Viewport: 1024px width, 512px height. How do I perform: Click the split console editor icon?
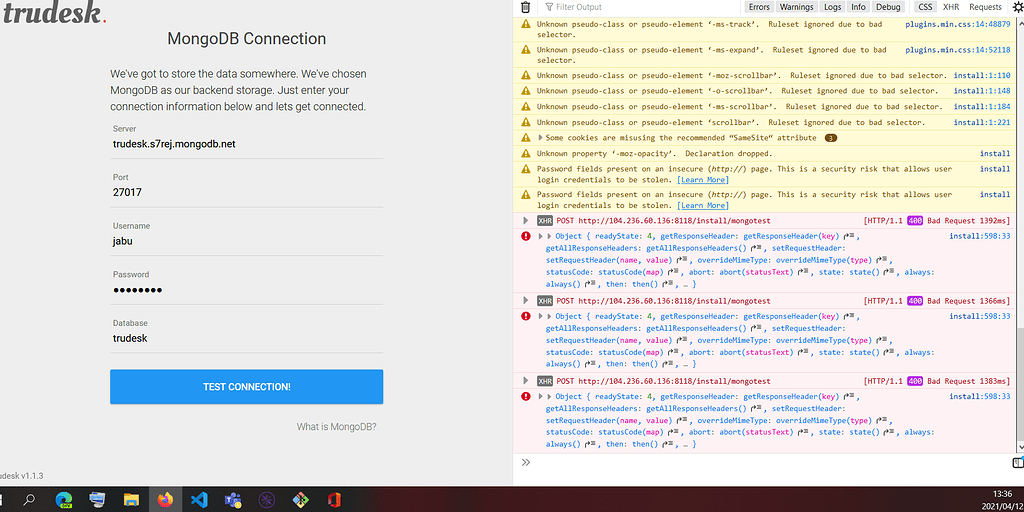tap(1016, 463)
